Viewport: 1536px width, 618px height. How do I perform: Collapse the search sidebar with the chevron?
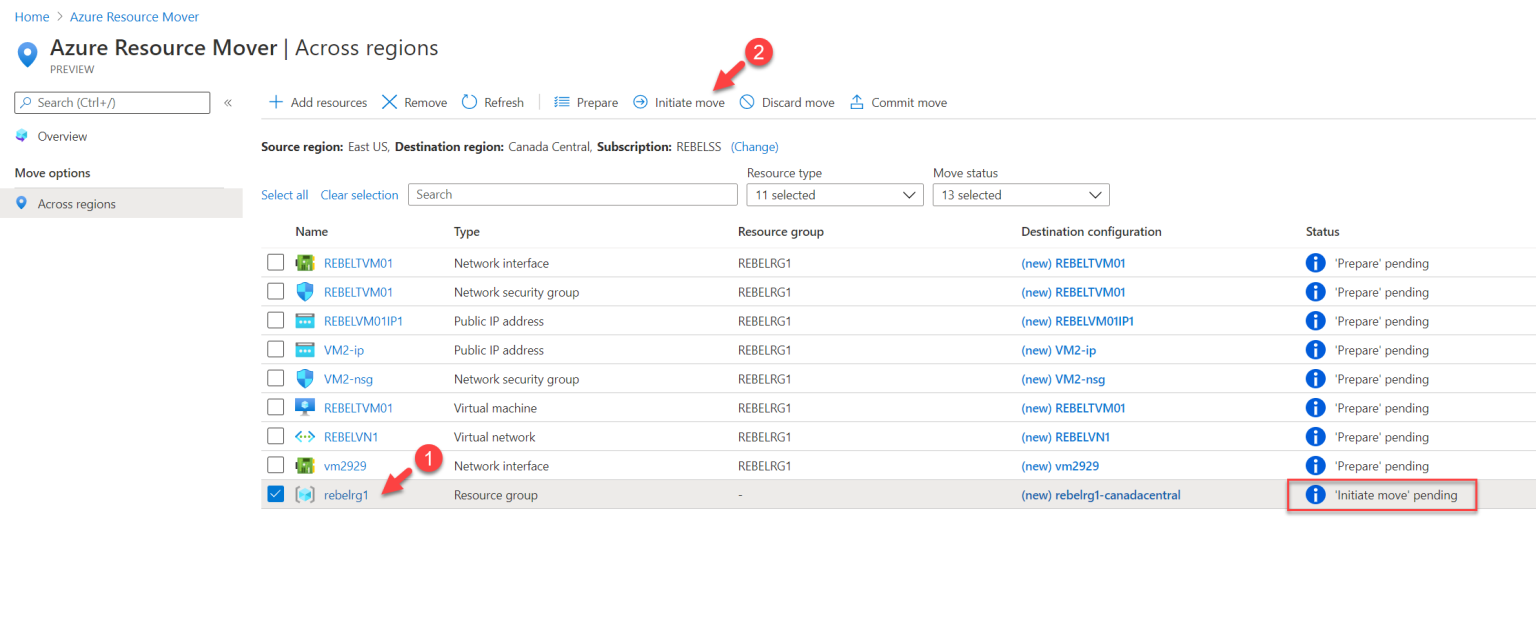click(228, 101)
